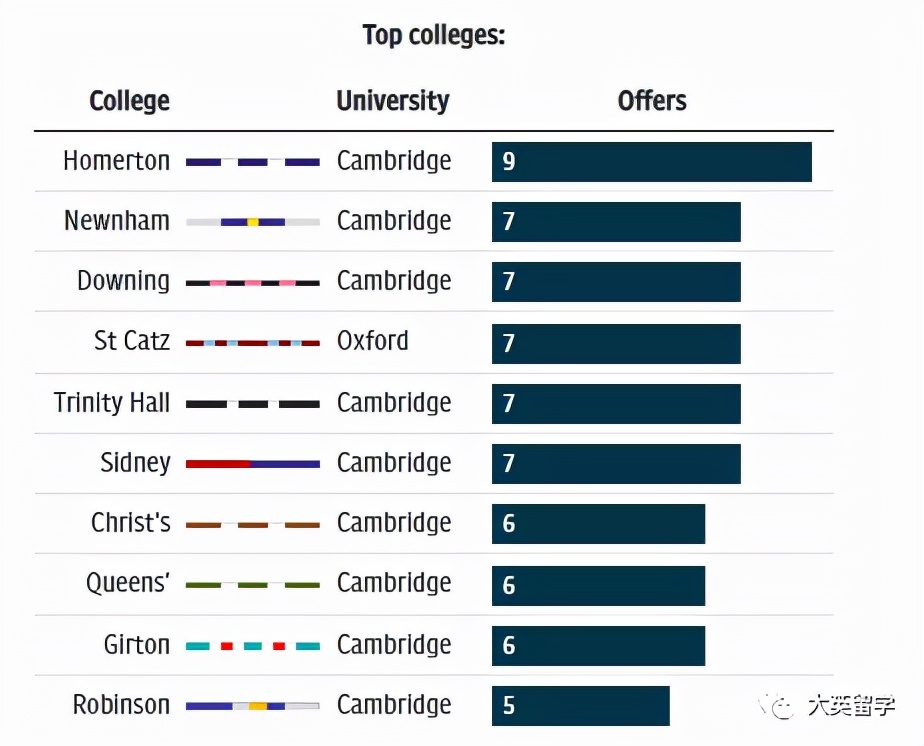924x746 pixels.
Task: Click Robinson's blue and yellow stripe
Action: click(253, 706)
